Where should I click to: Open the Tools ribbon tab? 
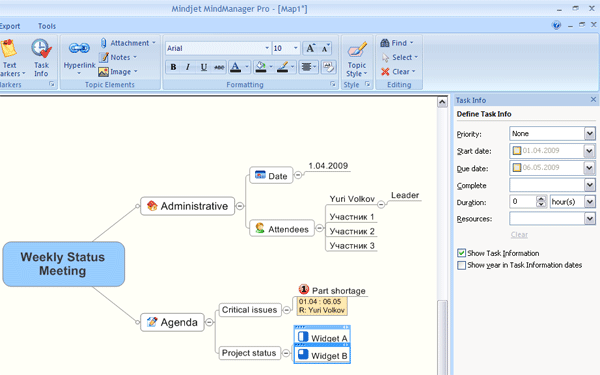pos(47,26)
